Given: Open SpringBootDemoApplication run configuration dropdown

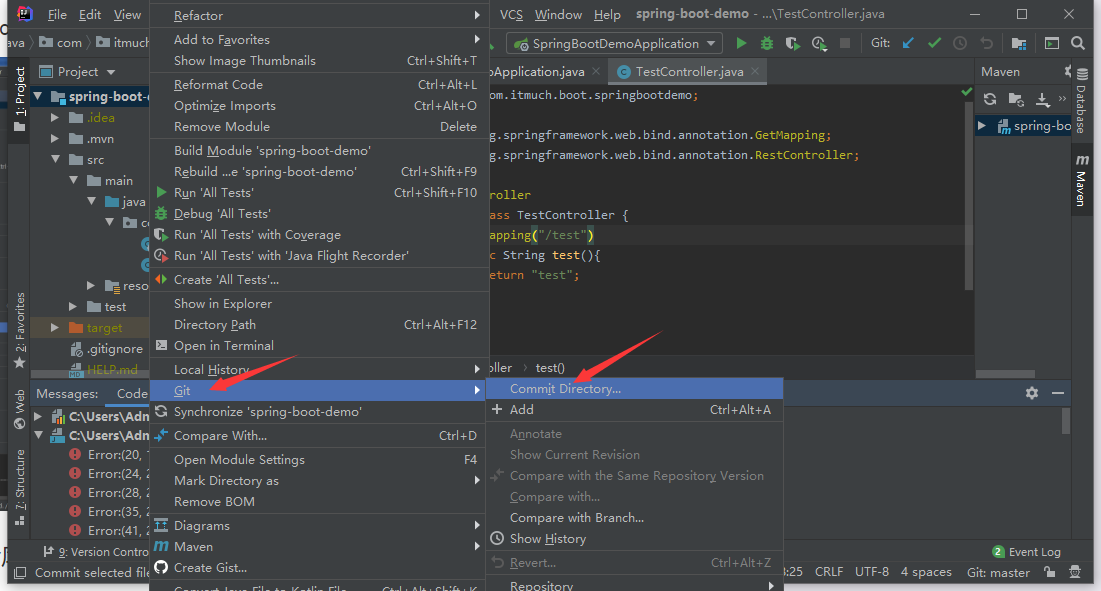Looking at the screenshot, I should click(614, 44).
